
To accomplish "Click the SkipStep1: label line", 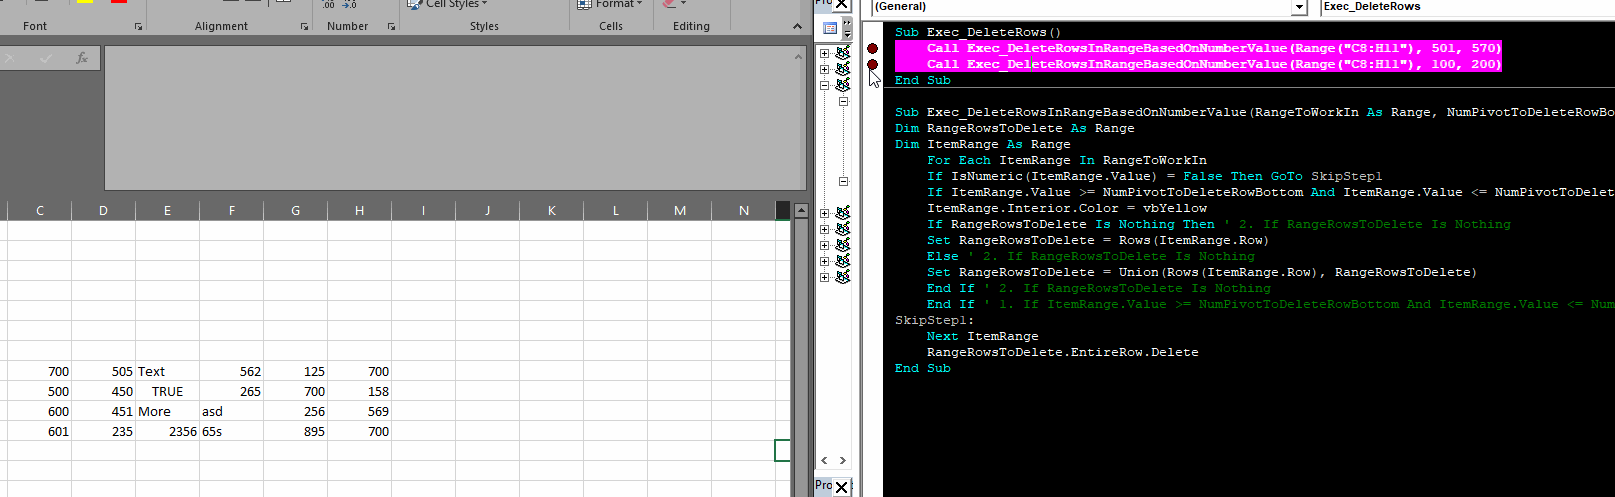I will [x=935, y=320].
